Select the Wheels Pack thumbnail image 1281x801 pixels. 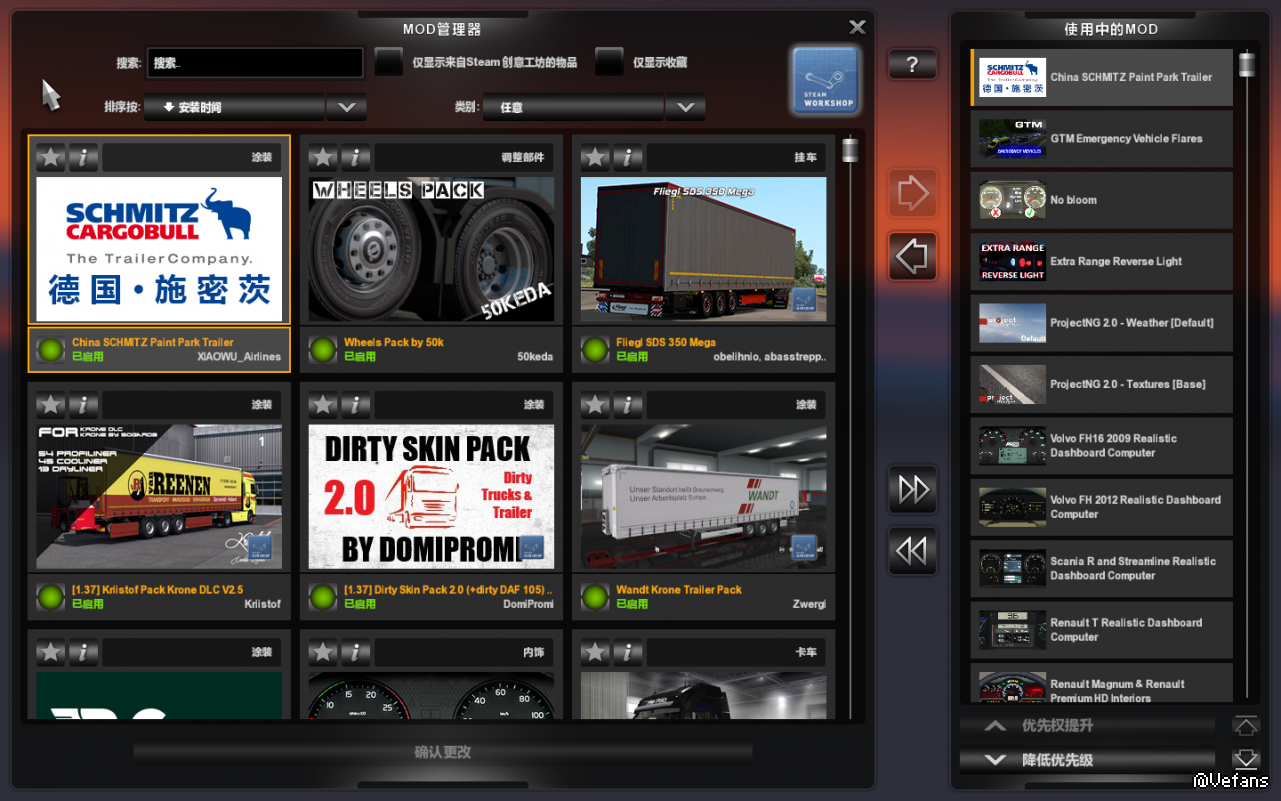pos(431,249)
